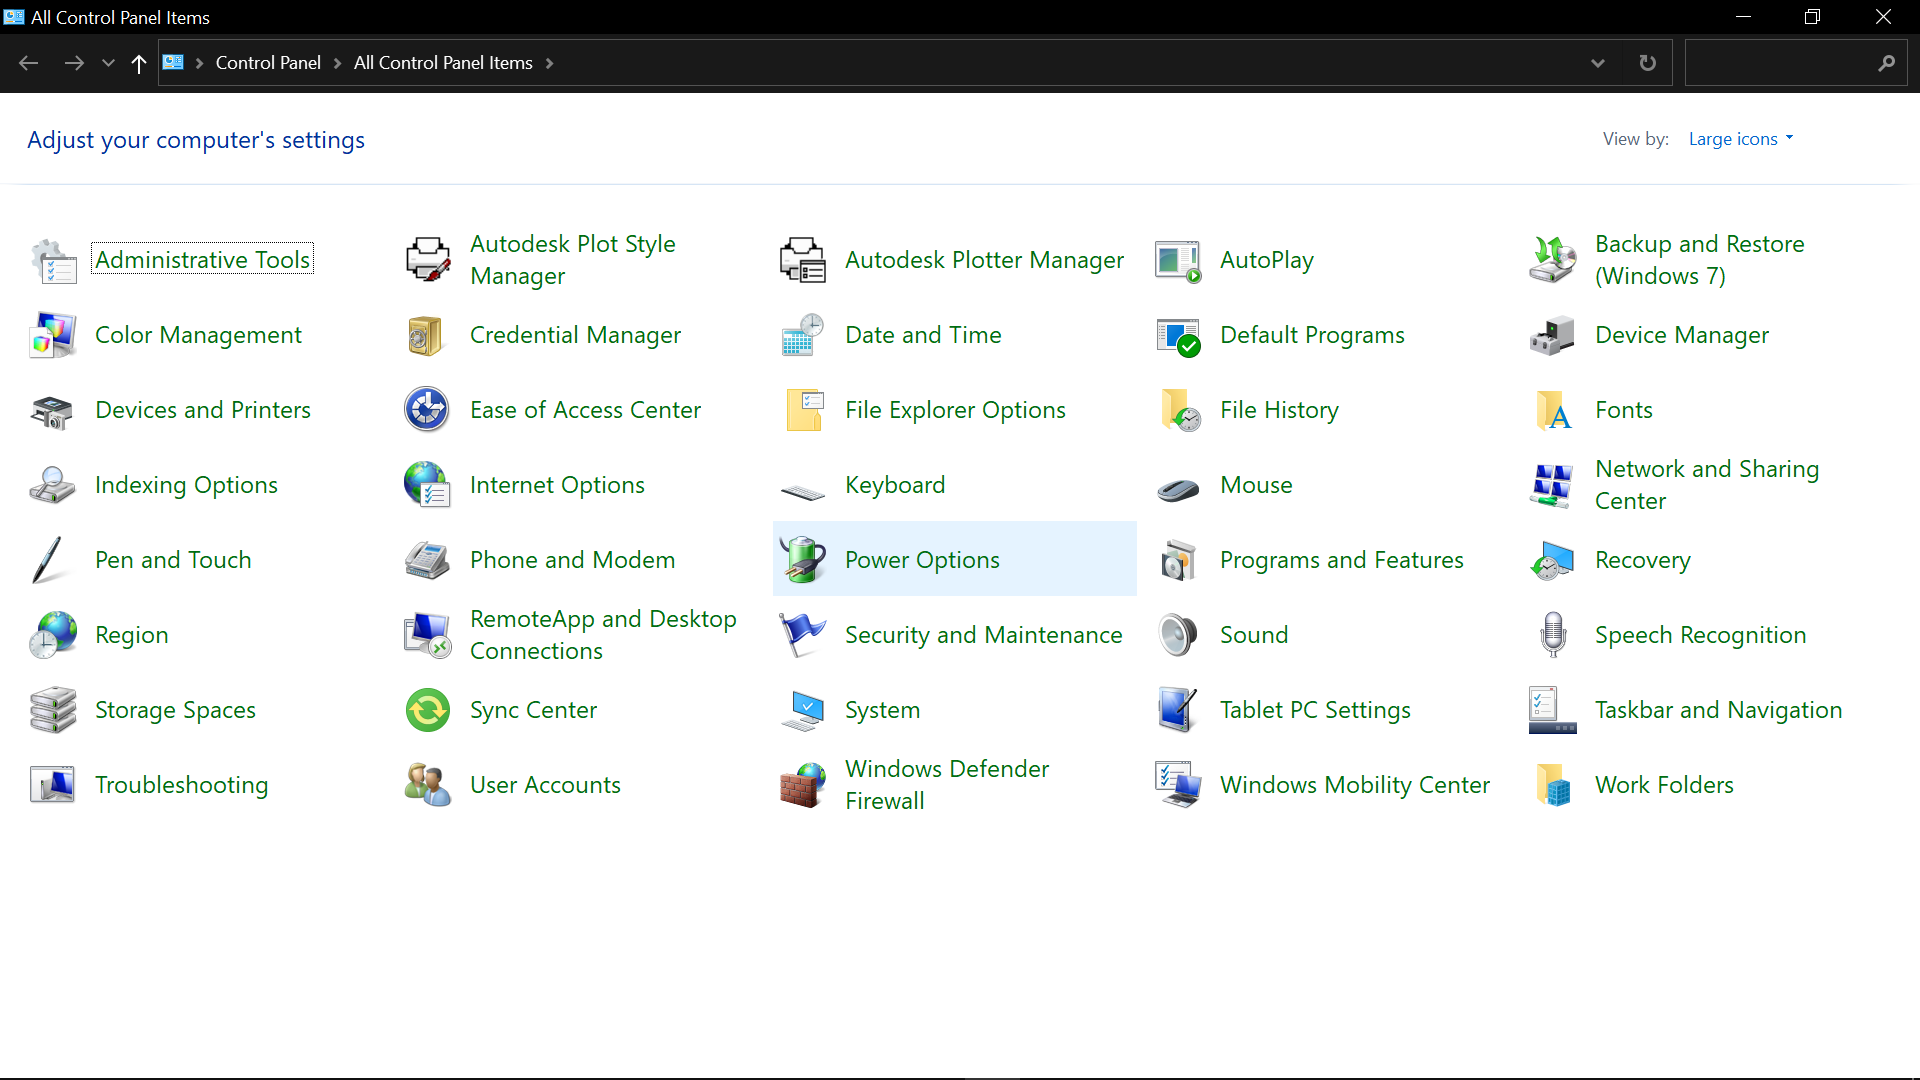The height and width of the screenshot is (1080, 1920).
Task: Click the Search Control Panel box
Action: [x=1795, y=63]
